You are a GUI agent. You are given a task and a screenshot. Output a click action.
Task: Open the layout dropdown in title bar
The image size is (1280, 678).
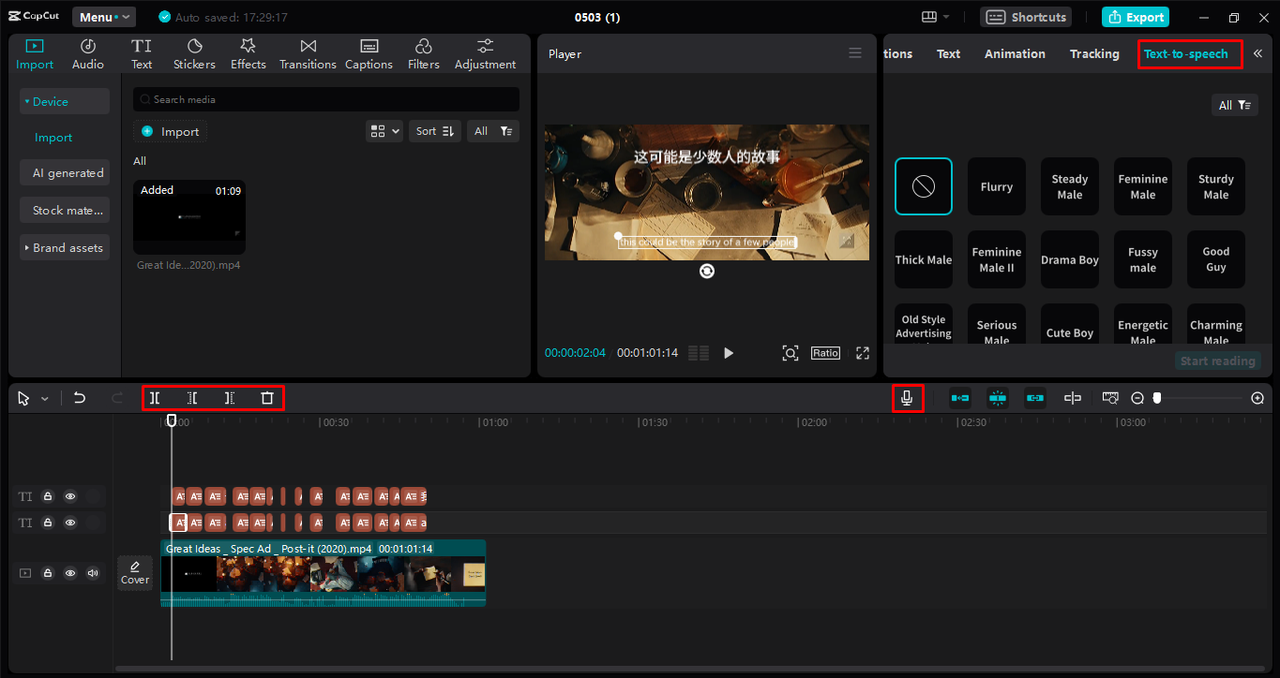click(x=936, y=17)
